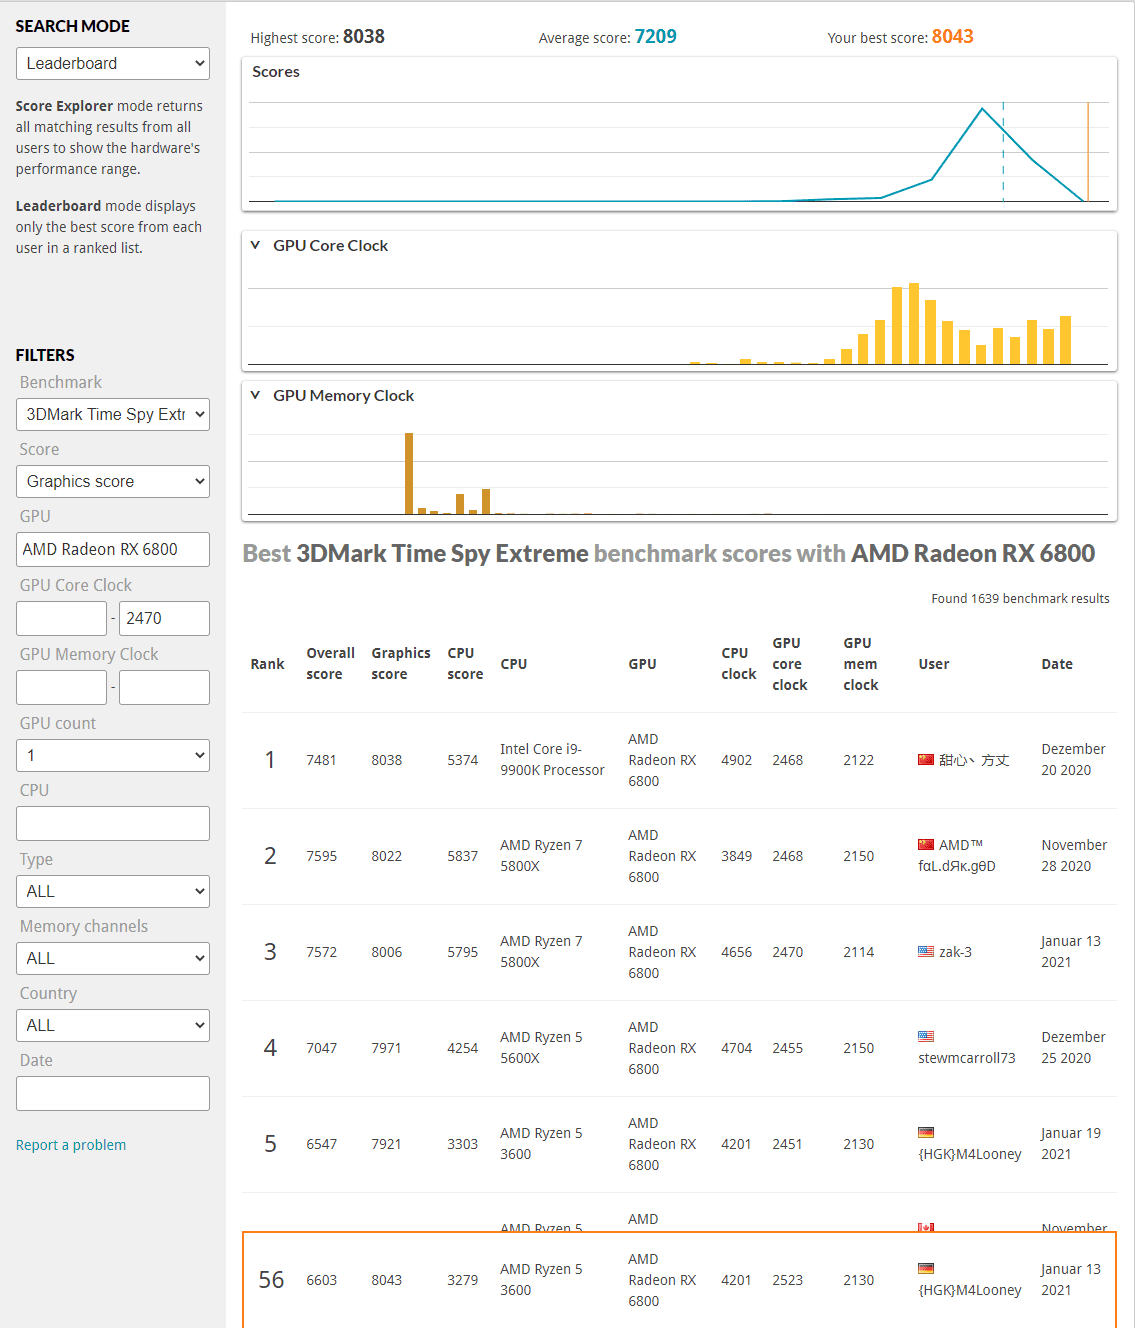This screenshot has height=1328, width=1135.
Task: Click graphics score 8006 in the table
Action: pos(386,952)
